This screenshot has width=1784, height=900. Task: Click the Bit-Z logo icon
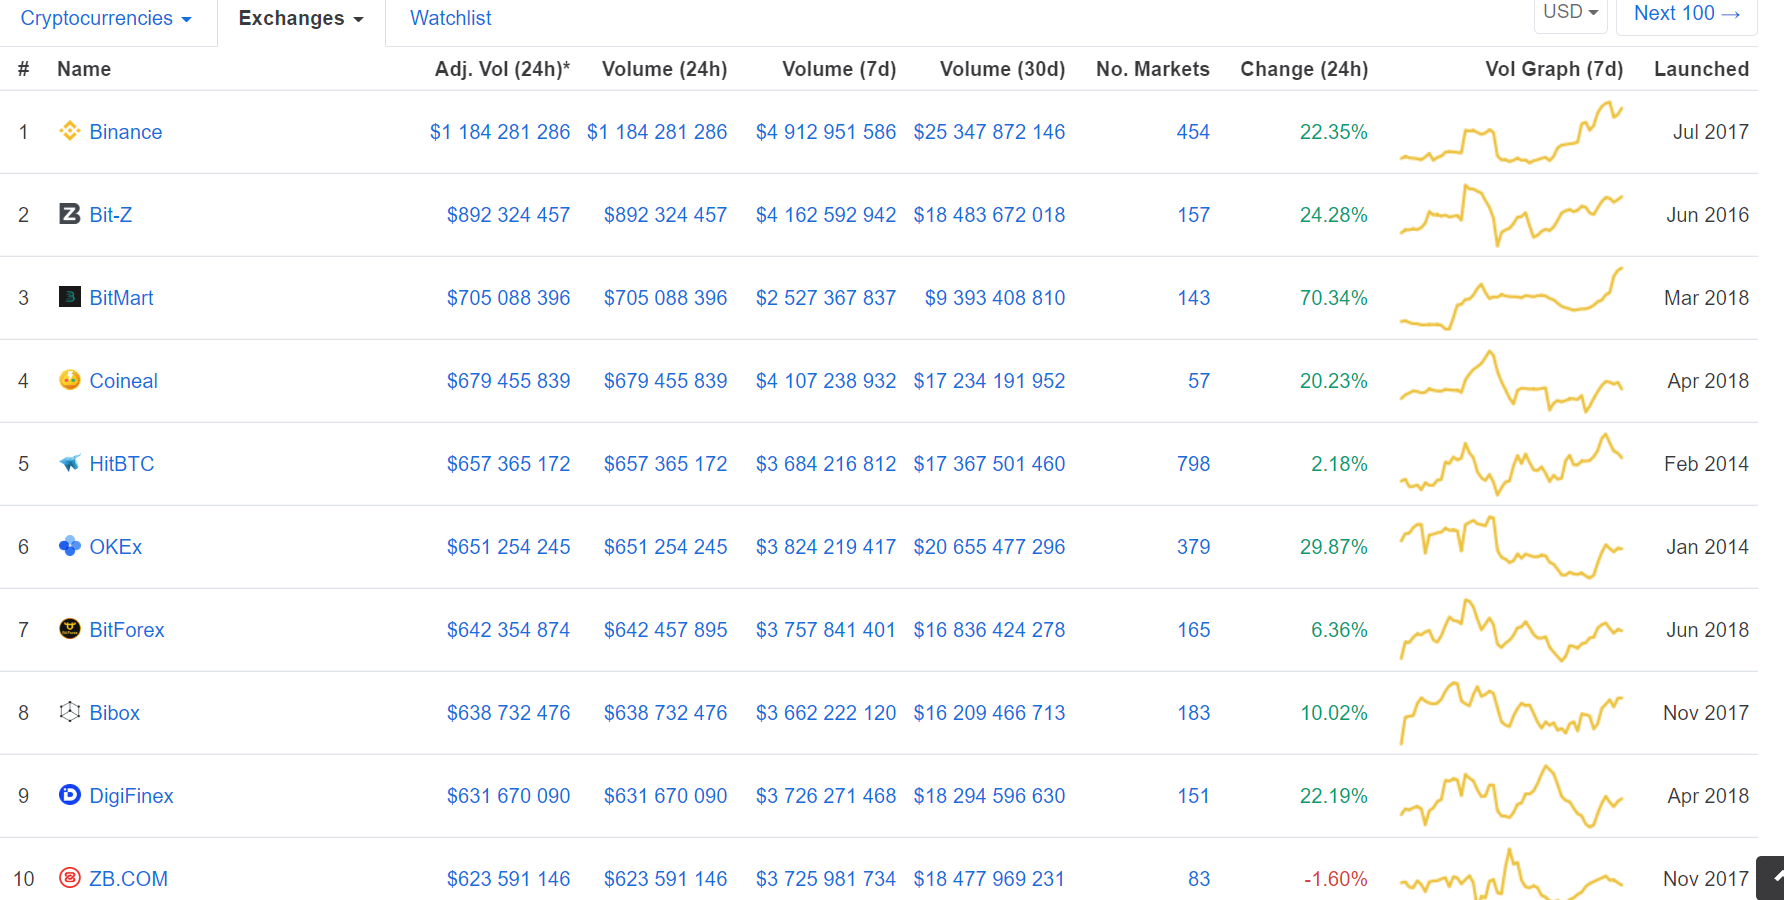click(69, 214)
